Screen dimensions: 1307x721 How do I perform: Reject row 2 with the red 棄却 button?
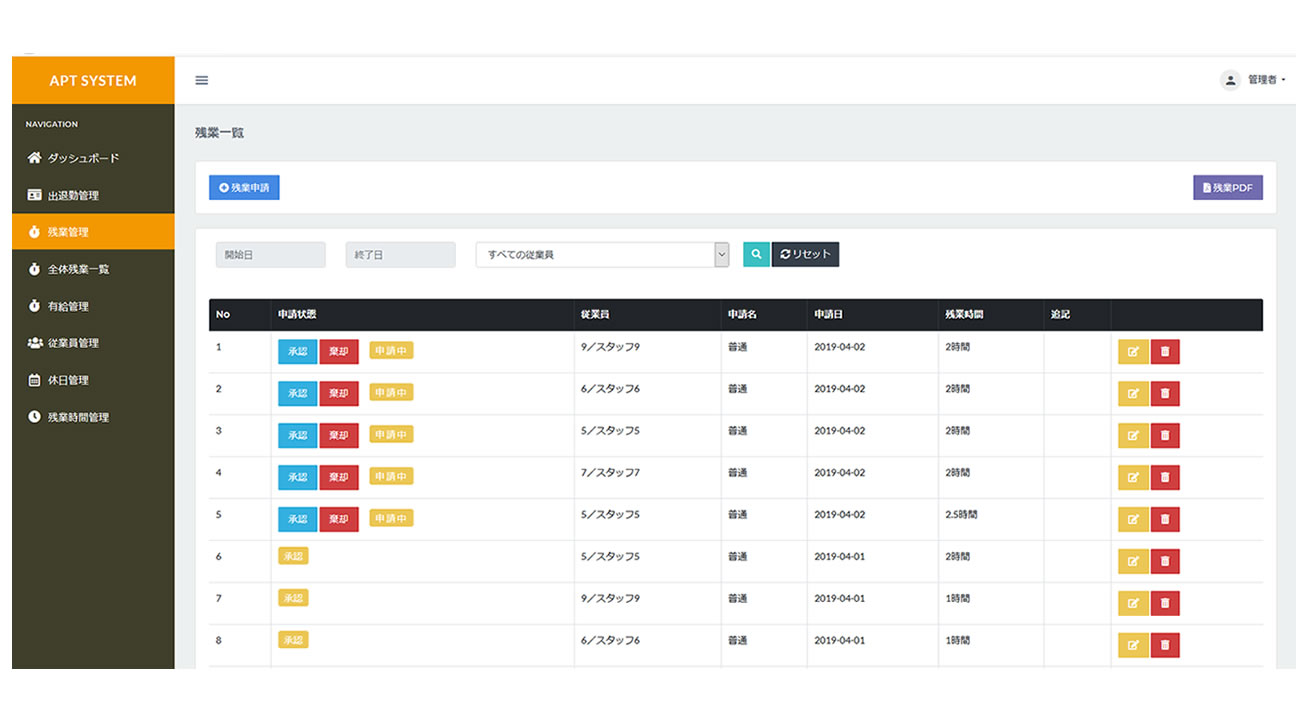pos(339,394)
